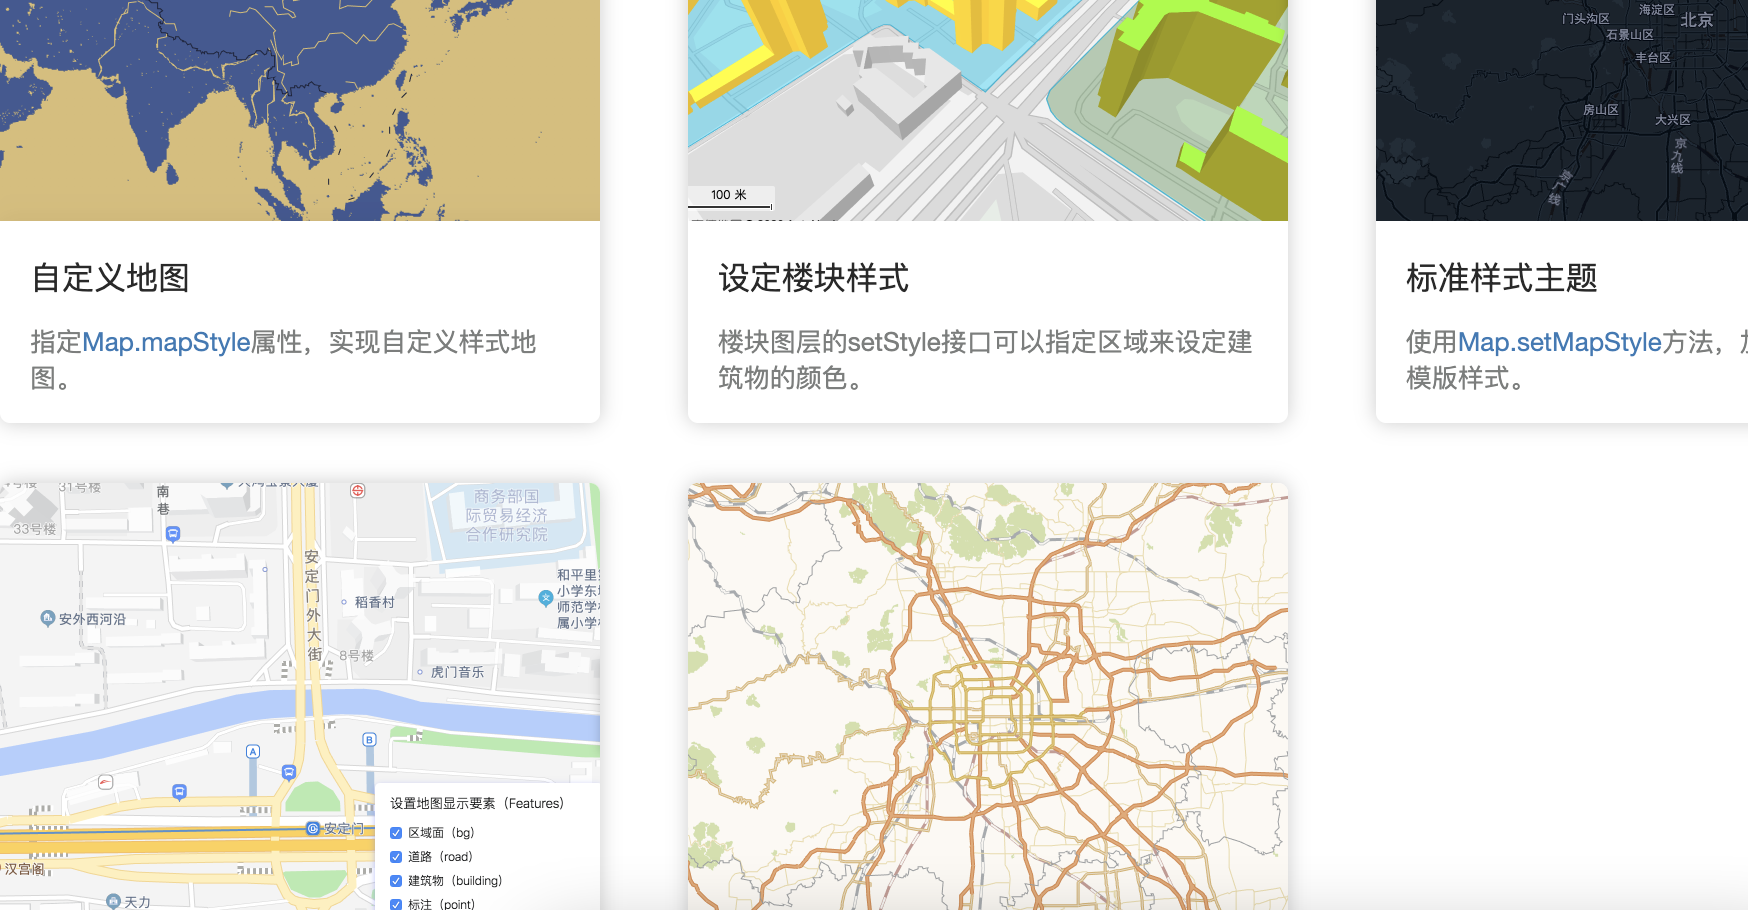Click the 门头沟区 label on the dark map
Viewport: 1748px width, 910px height.
pos(1585,19)
